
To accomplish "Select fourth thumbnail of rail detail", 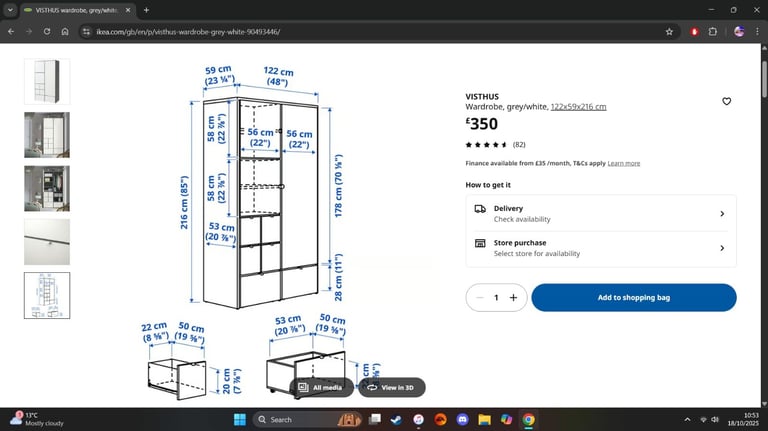I will [47, 241].
